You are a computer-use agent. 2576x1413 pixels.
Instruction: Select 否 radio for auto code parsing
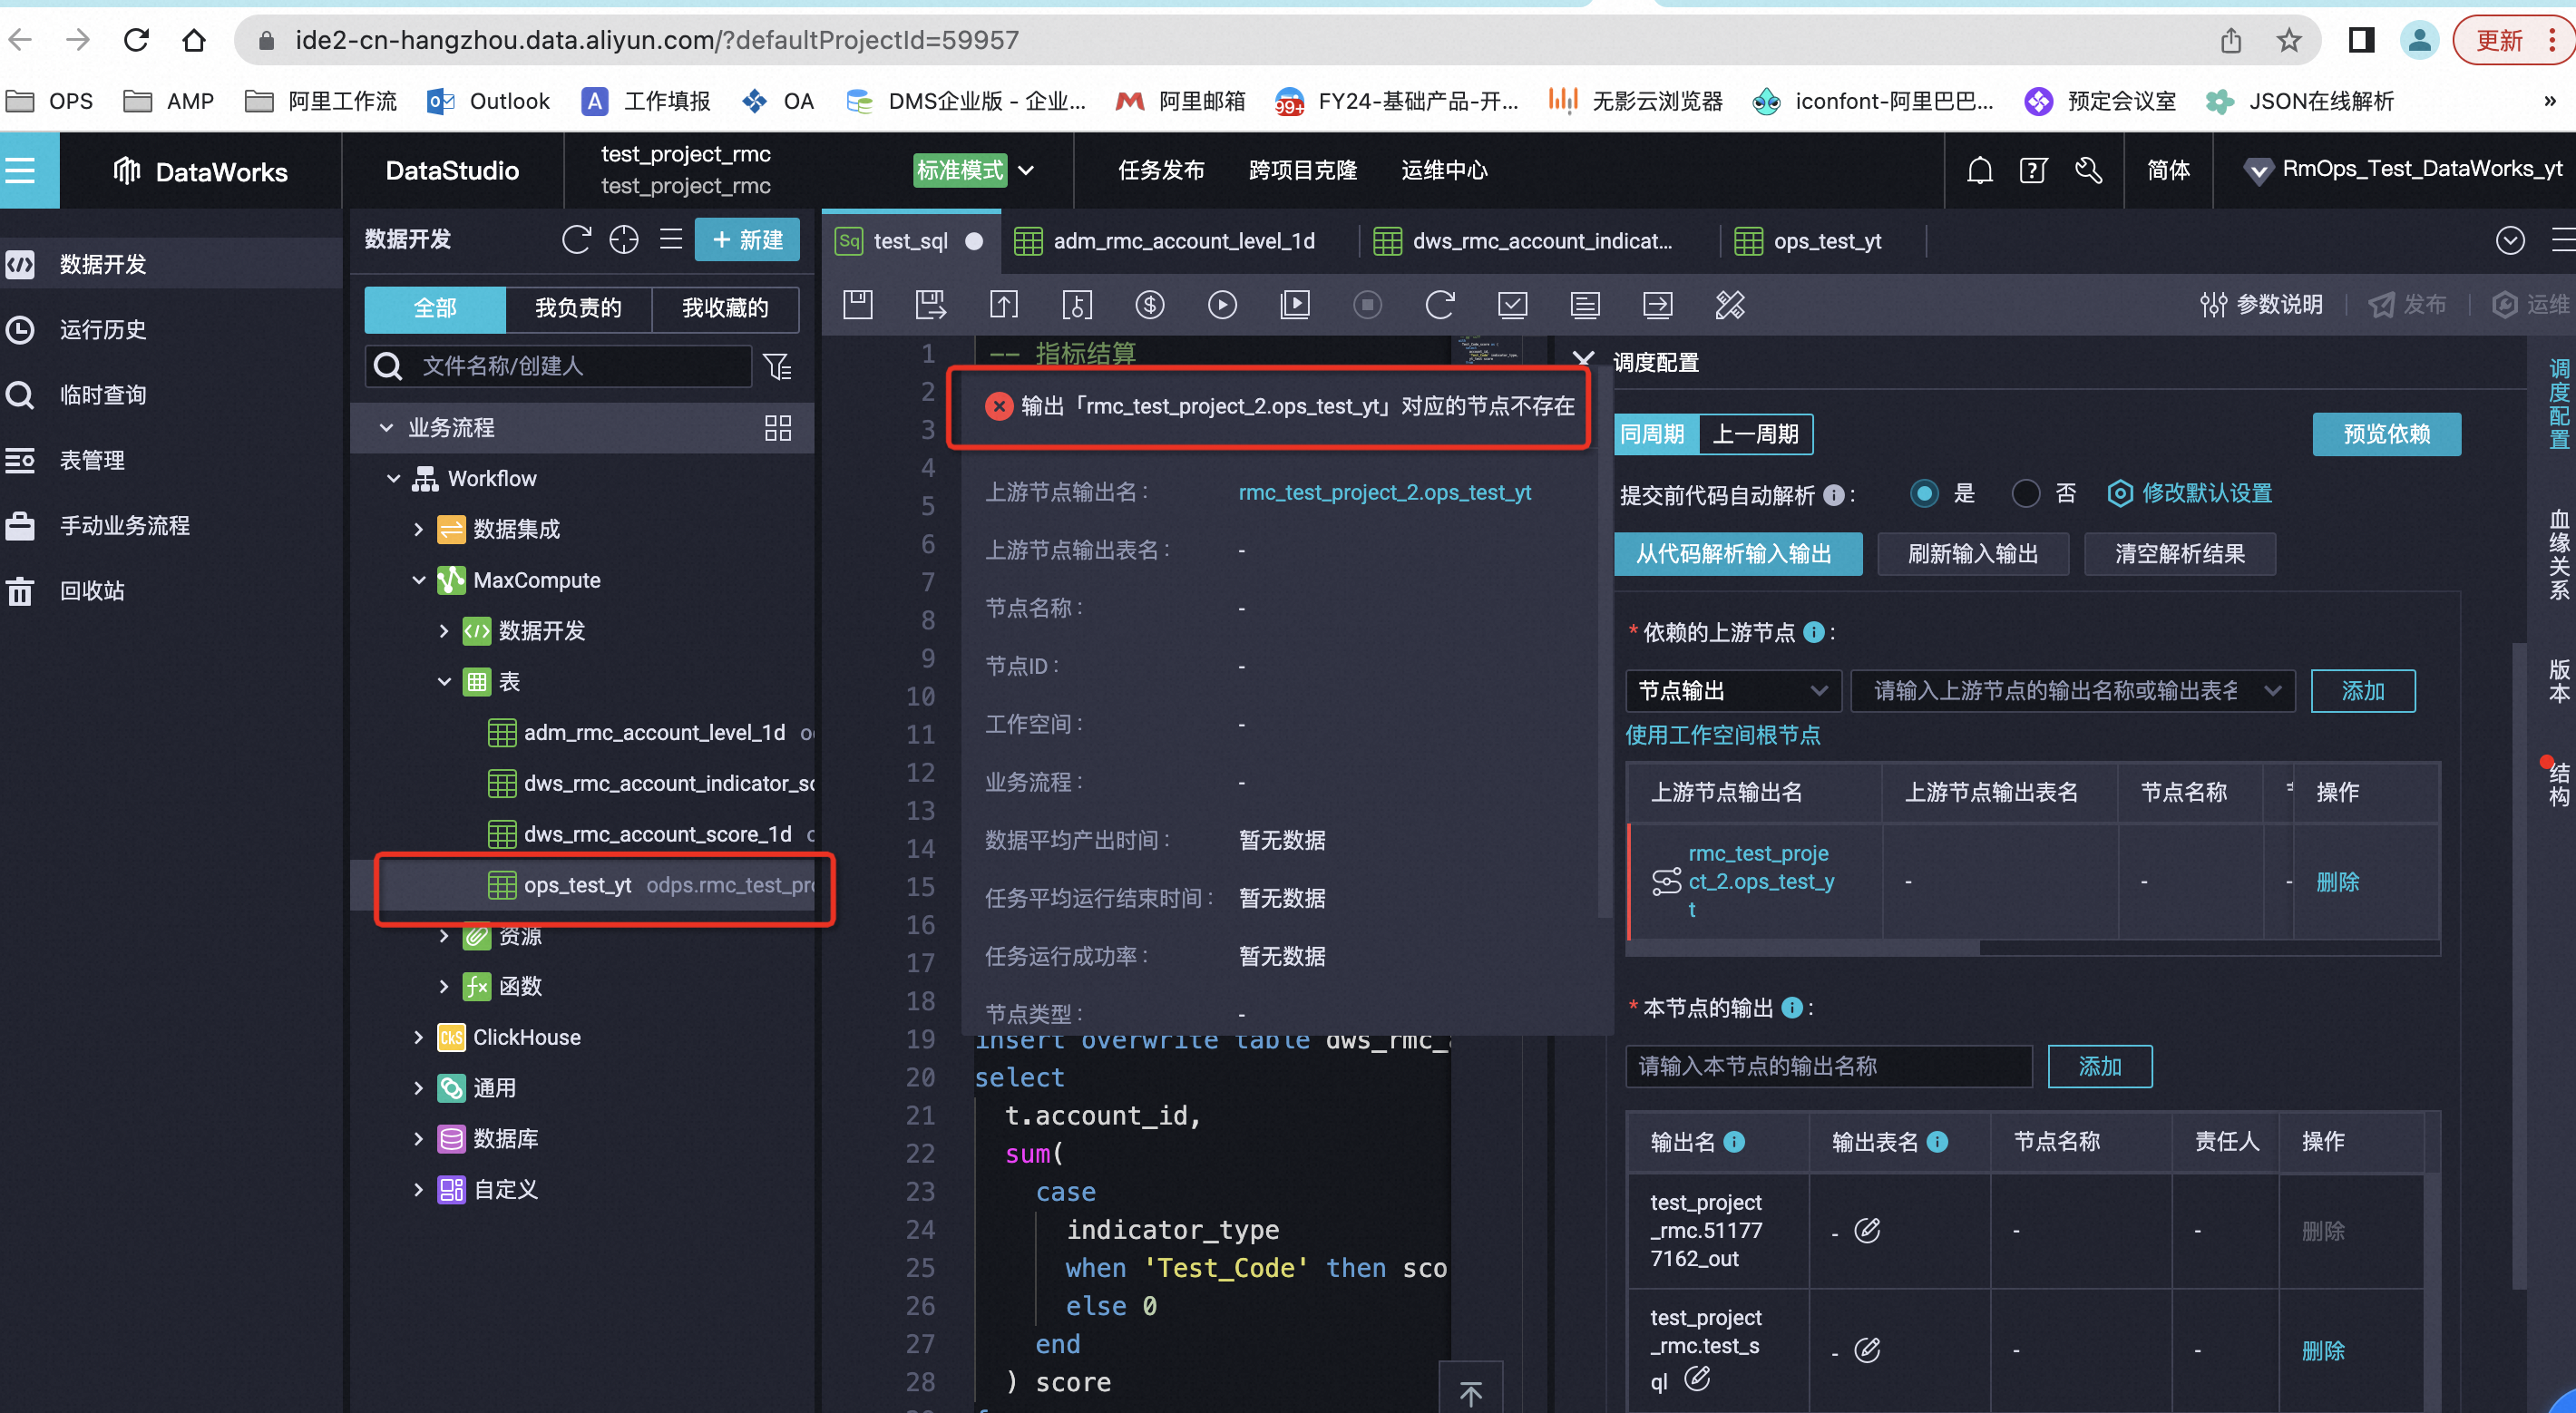2026,493
